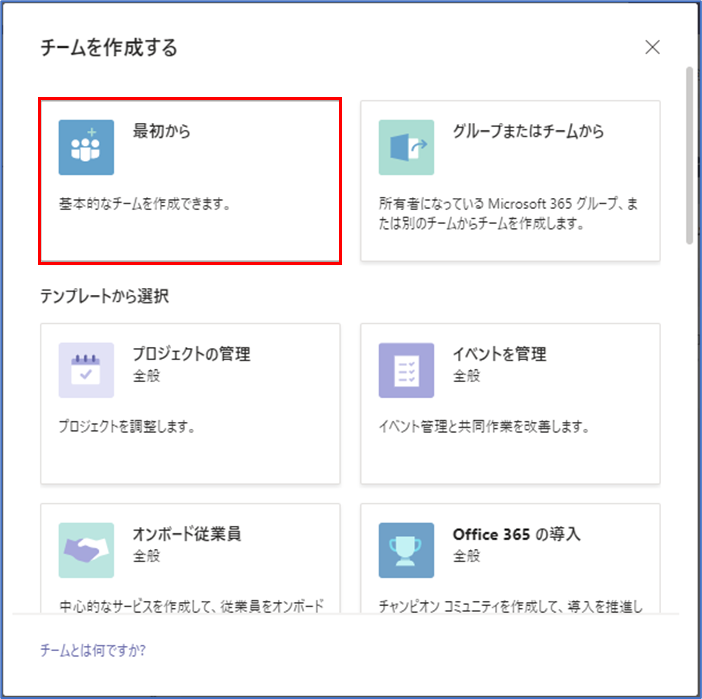Click the イベント管理と共同作業を改善します description
Screen dimensions: 702x699
484,428
